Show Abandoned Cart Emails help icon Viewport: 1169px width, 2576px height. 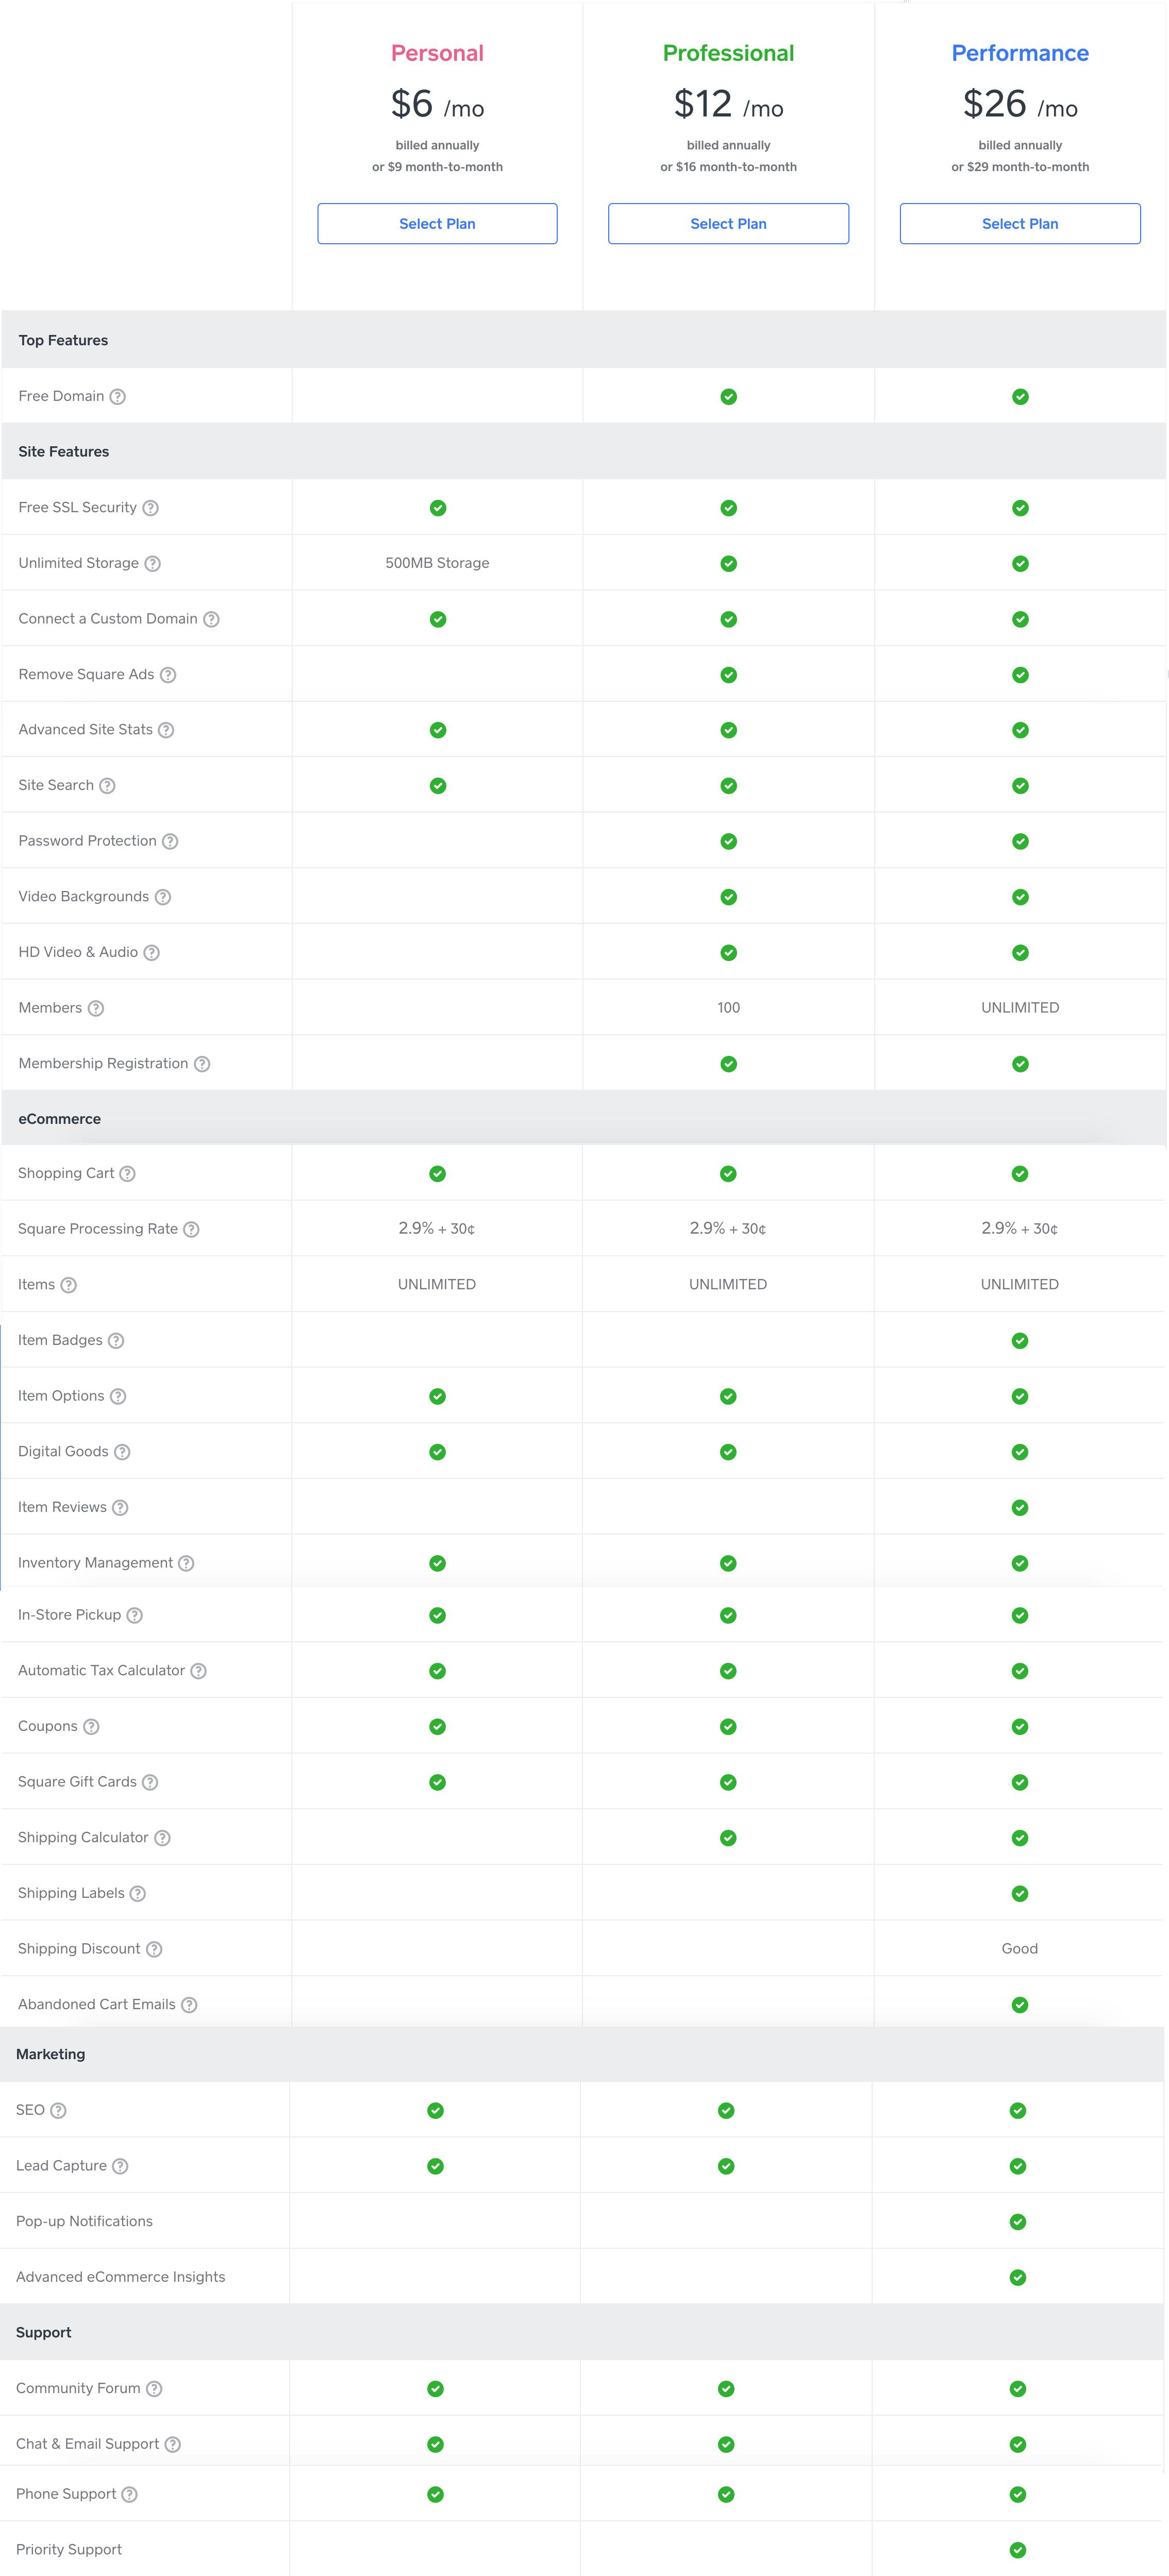click(x=189, y=2005)
